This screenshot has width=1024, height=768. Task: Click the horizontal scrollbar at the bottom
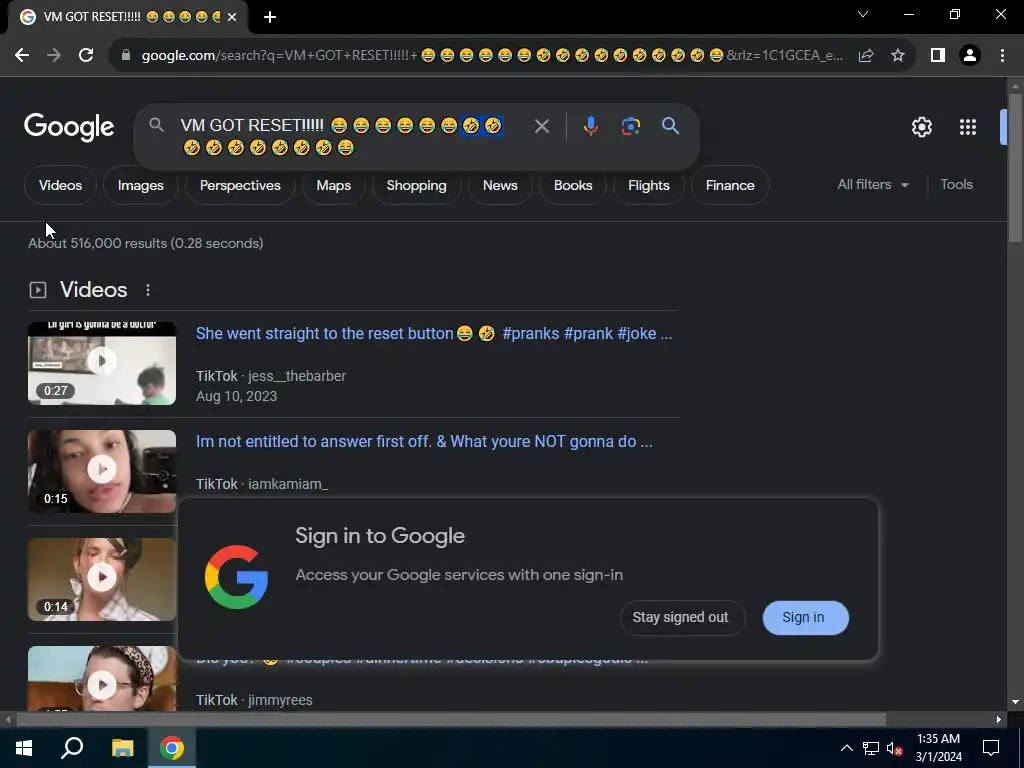(451, 720)
